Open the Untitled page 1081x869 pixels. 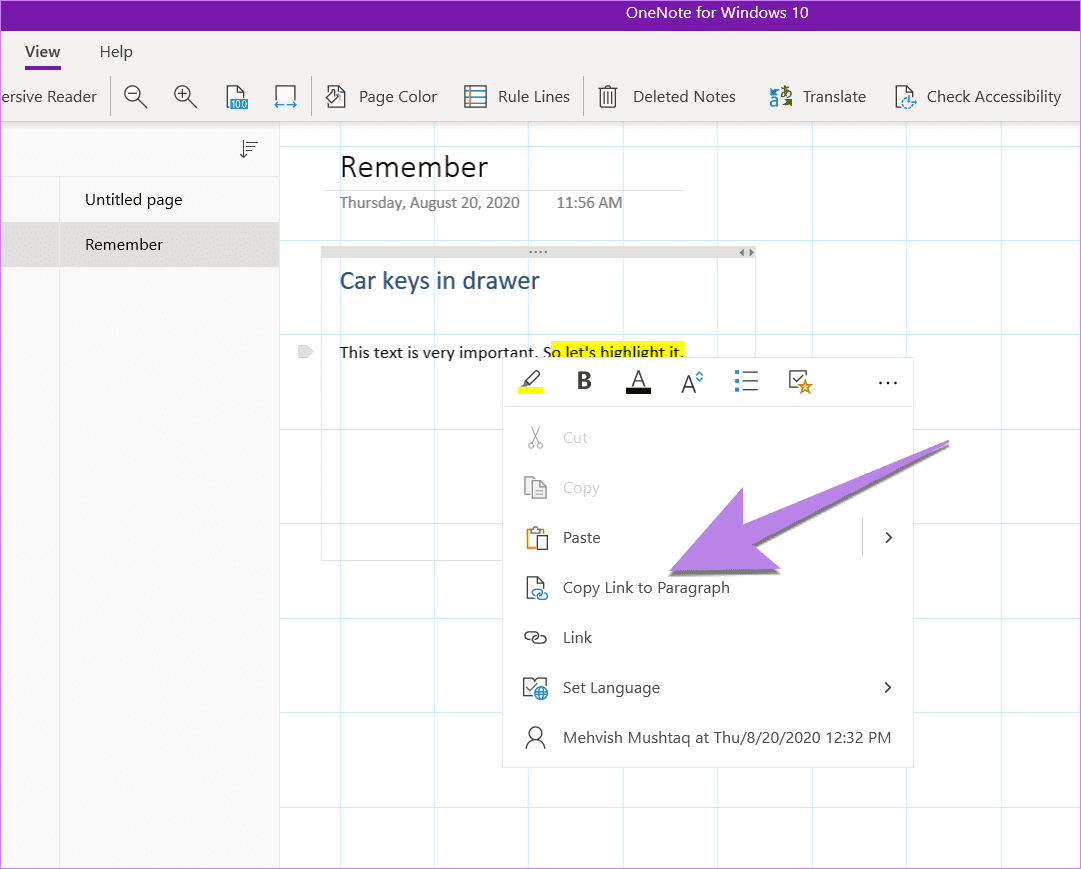click(x=169, y=199)
